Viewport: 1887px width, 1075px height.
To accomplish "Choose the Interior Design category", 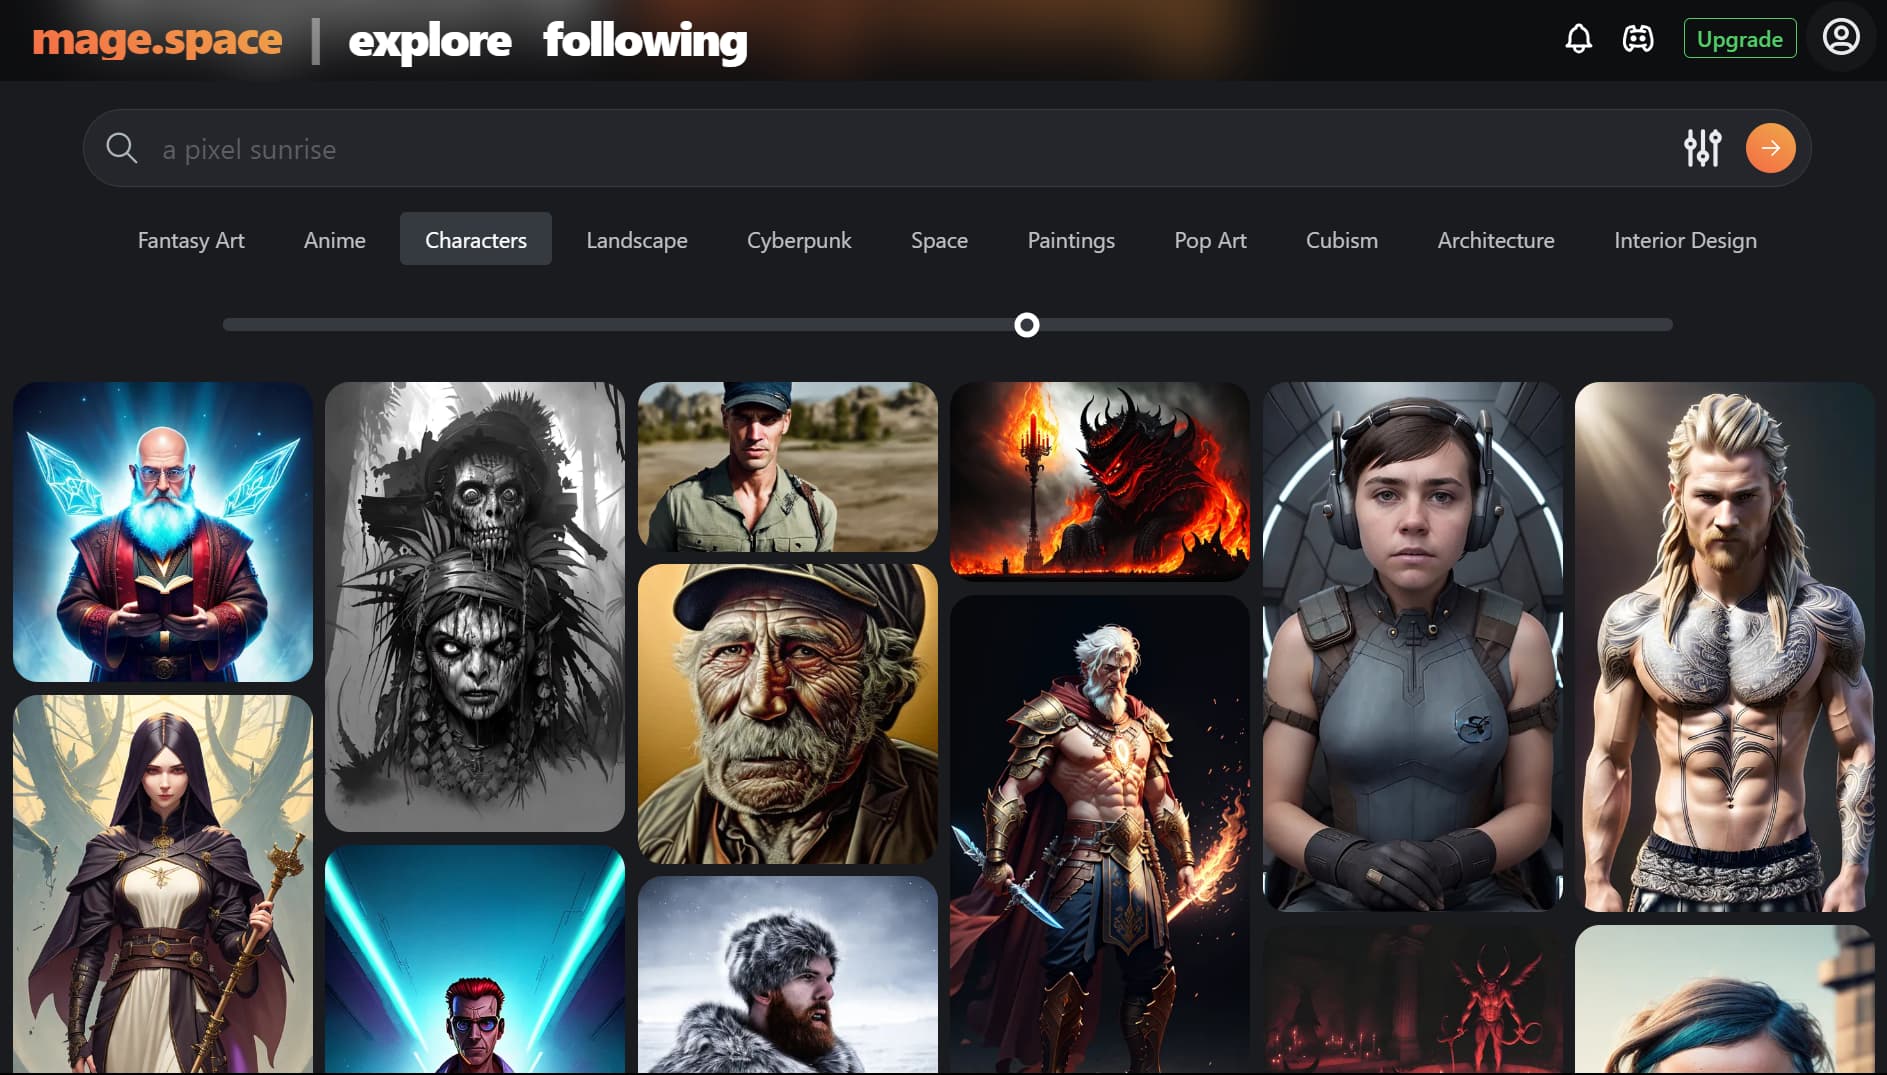I will [x=1684, y=240].
